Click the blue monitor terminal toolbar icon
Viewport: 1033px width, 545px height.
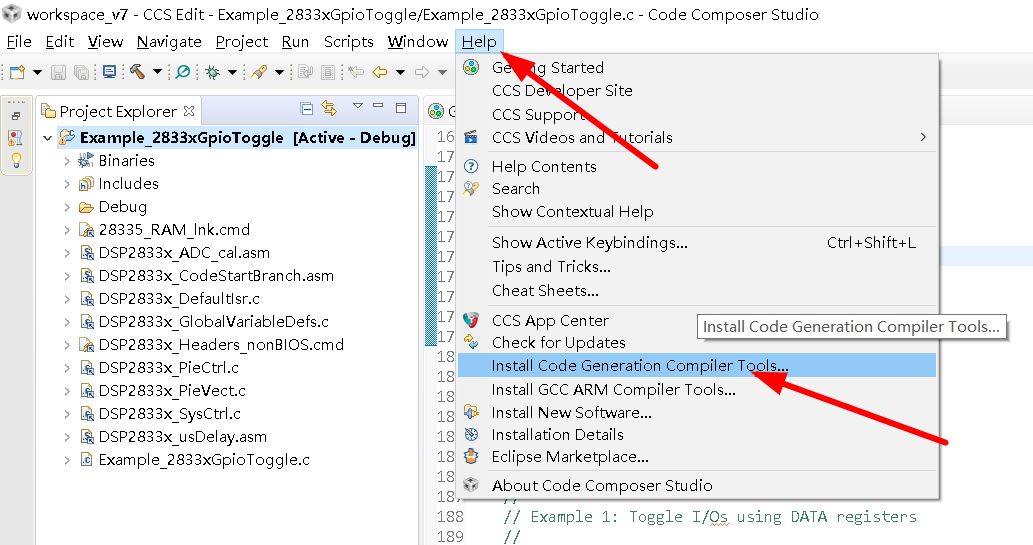tap(109, 71)
